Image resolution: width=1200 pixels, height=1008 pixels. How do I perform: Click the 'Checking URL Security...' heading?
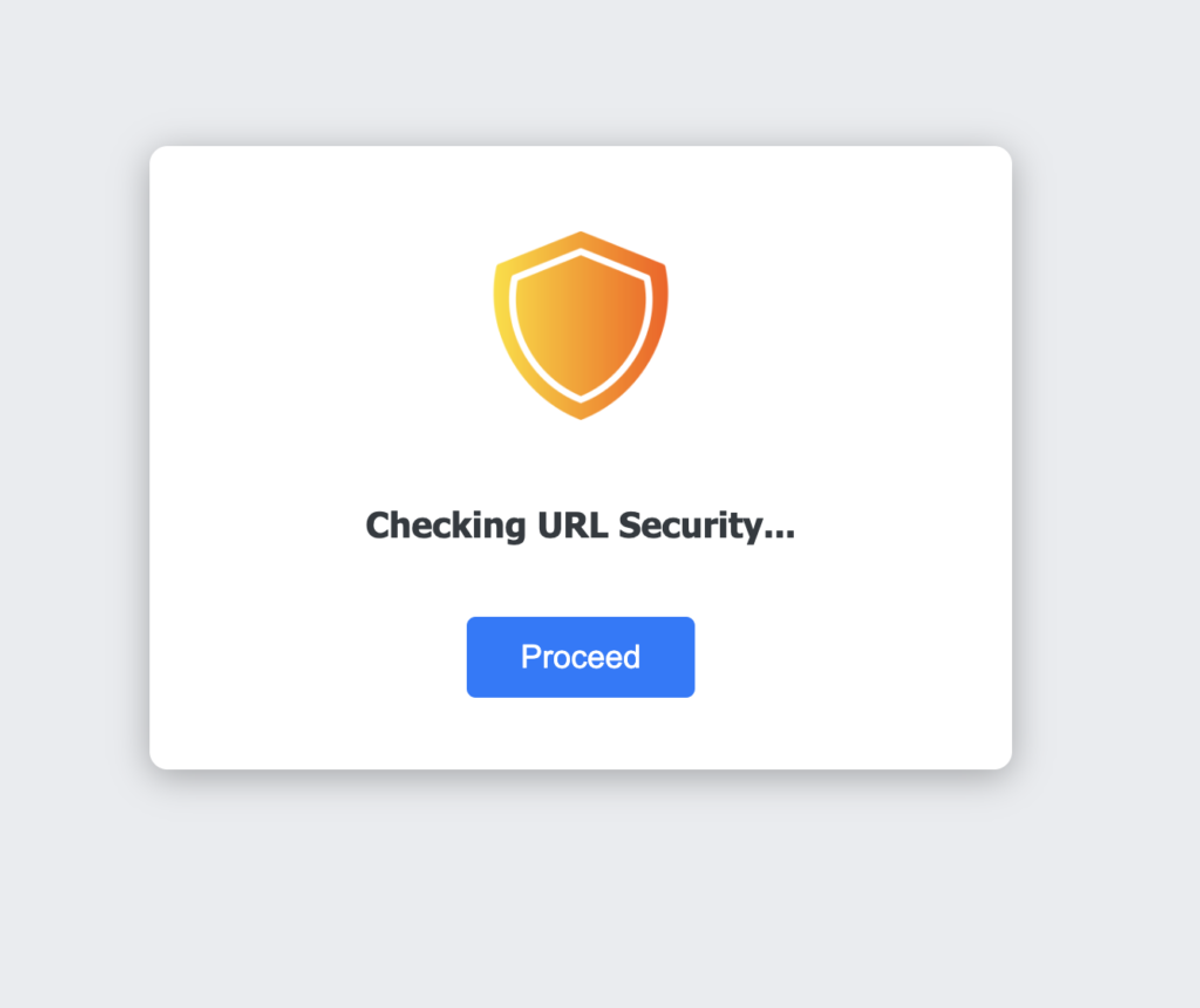coord(580,525)
